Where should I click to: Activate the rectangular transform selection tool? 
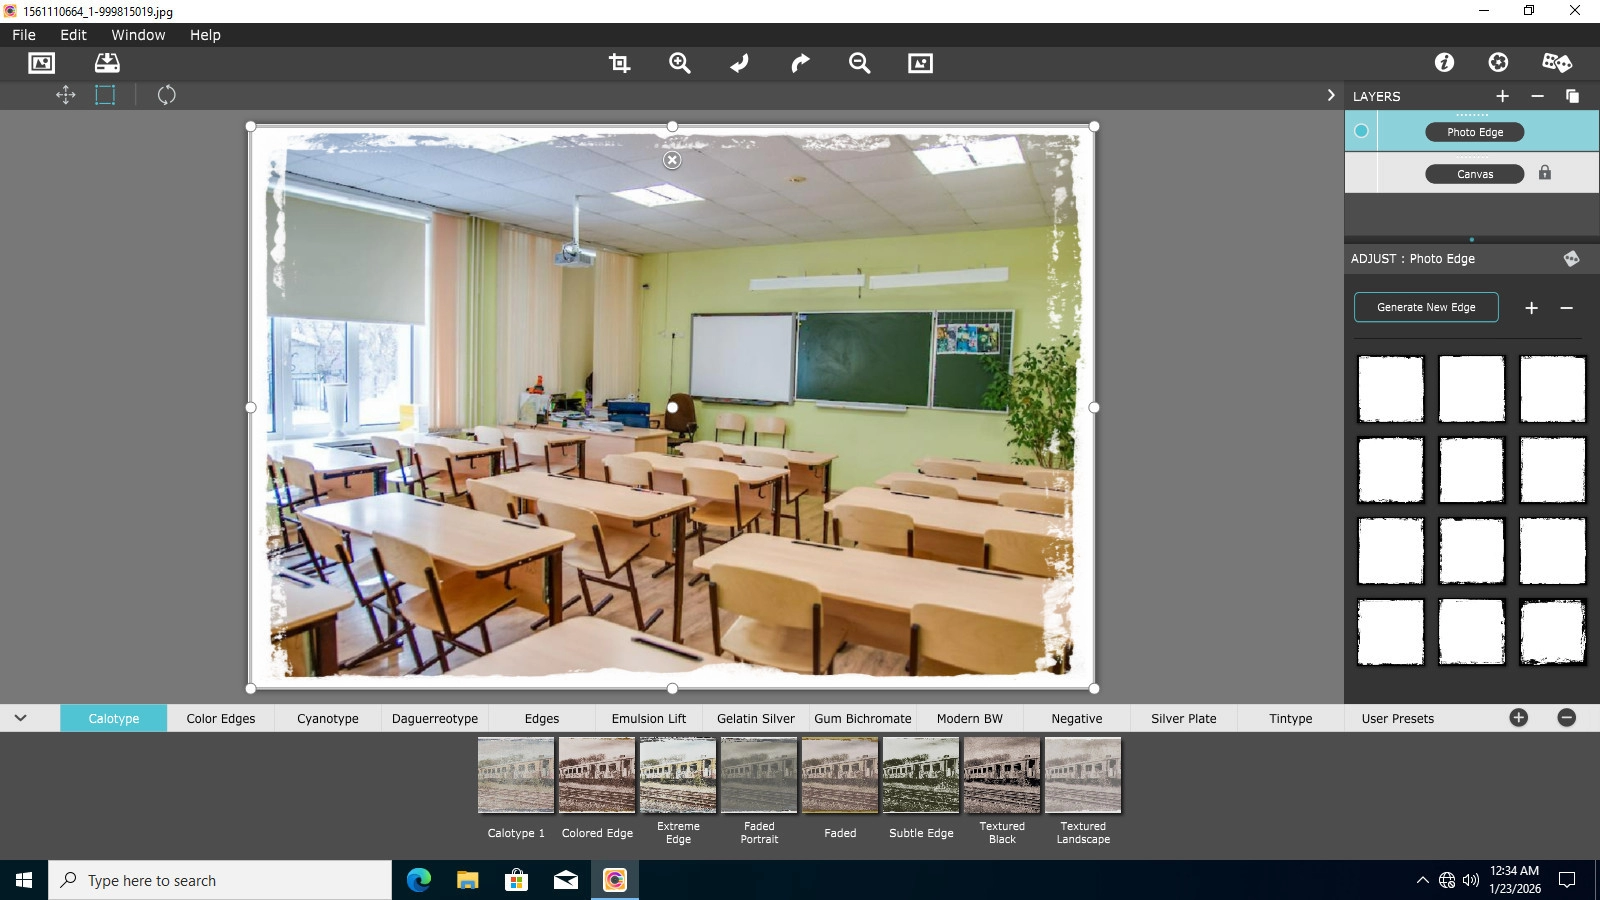coord(105,95)
